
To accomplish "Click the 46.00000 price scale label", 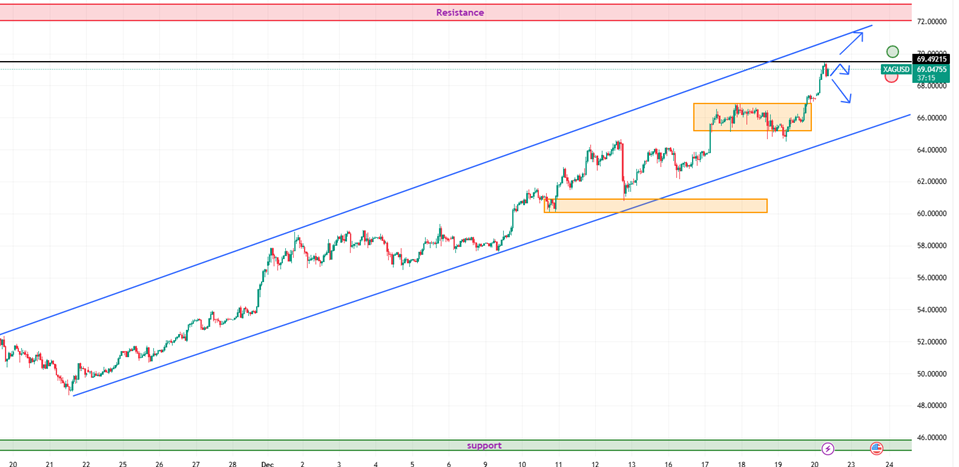I will point(932,438).
